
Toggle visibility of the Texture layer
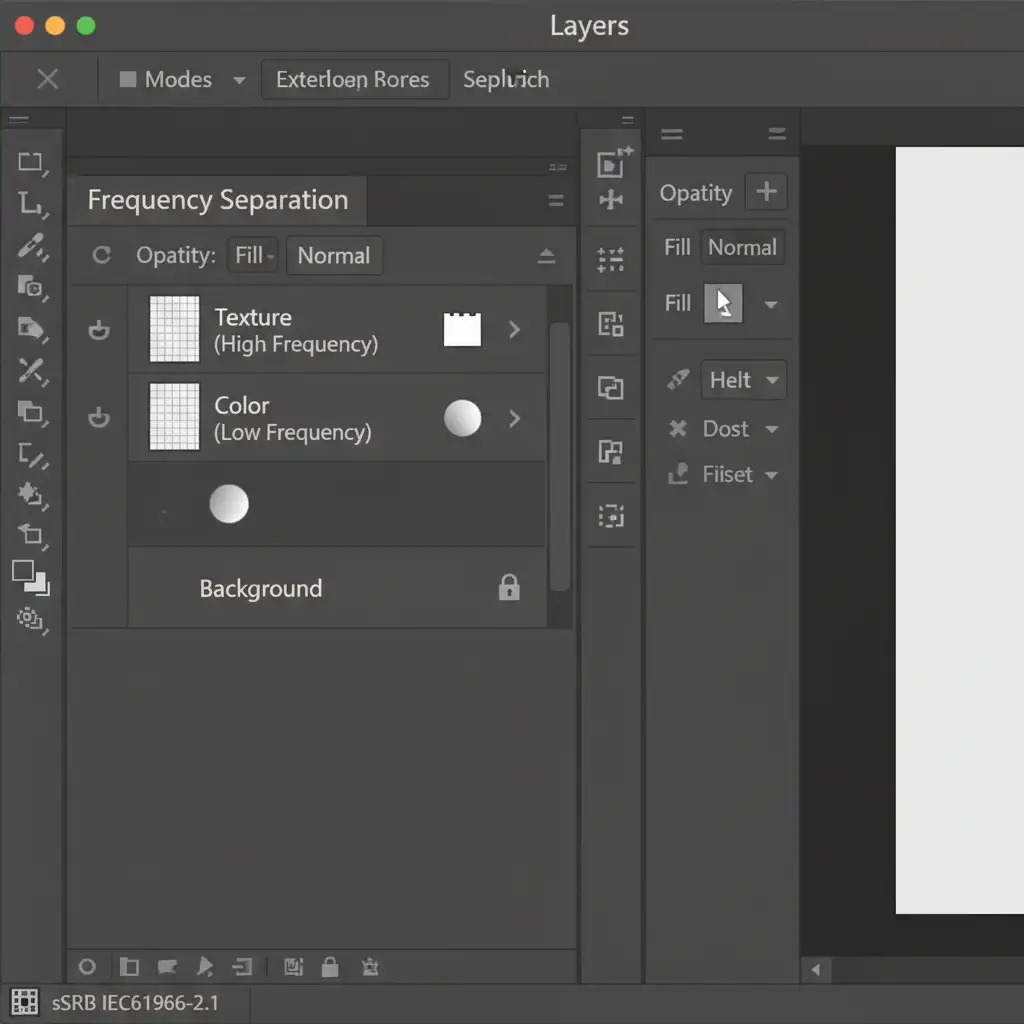click(x=99, y=330)
